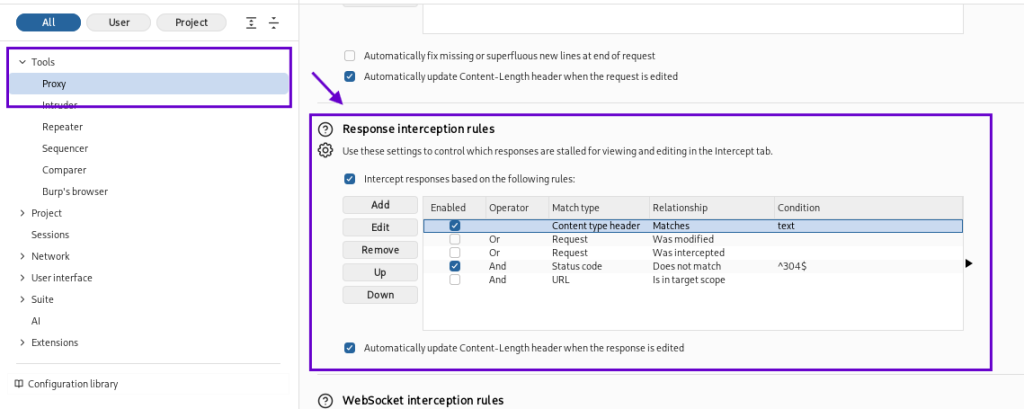
Task: Open the AI settings page
Action: [36, 321]
